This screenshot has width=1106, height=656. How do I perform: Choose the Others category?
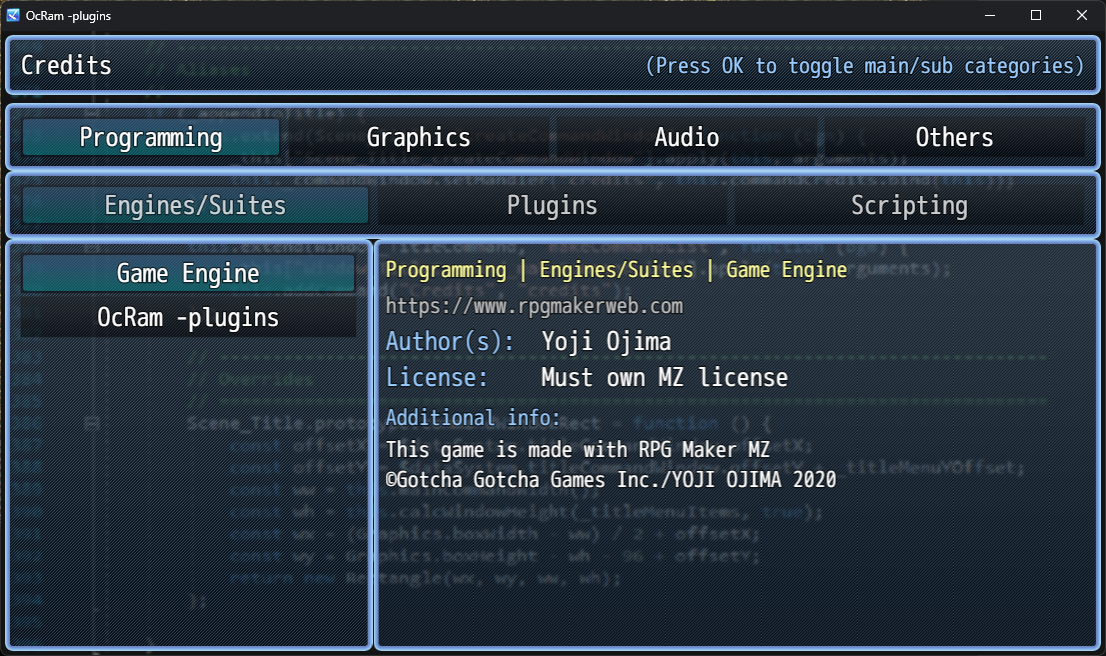(x=954, y=137)
